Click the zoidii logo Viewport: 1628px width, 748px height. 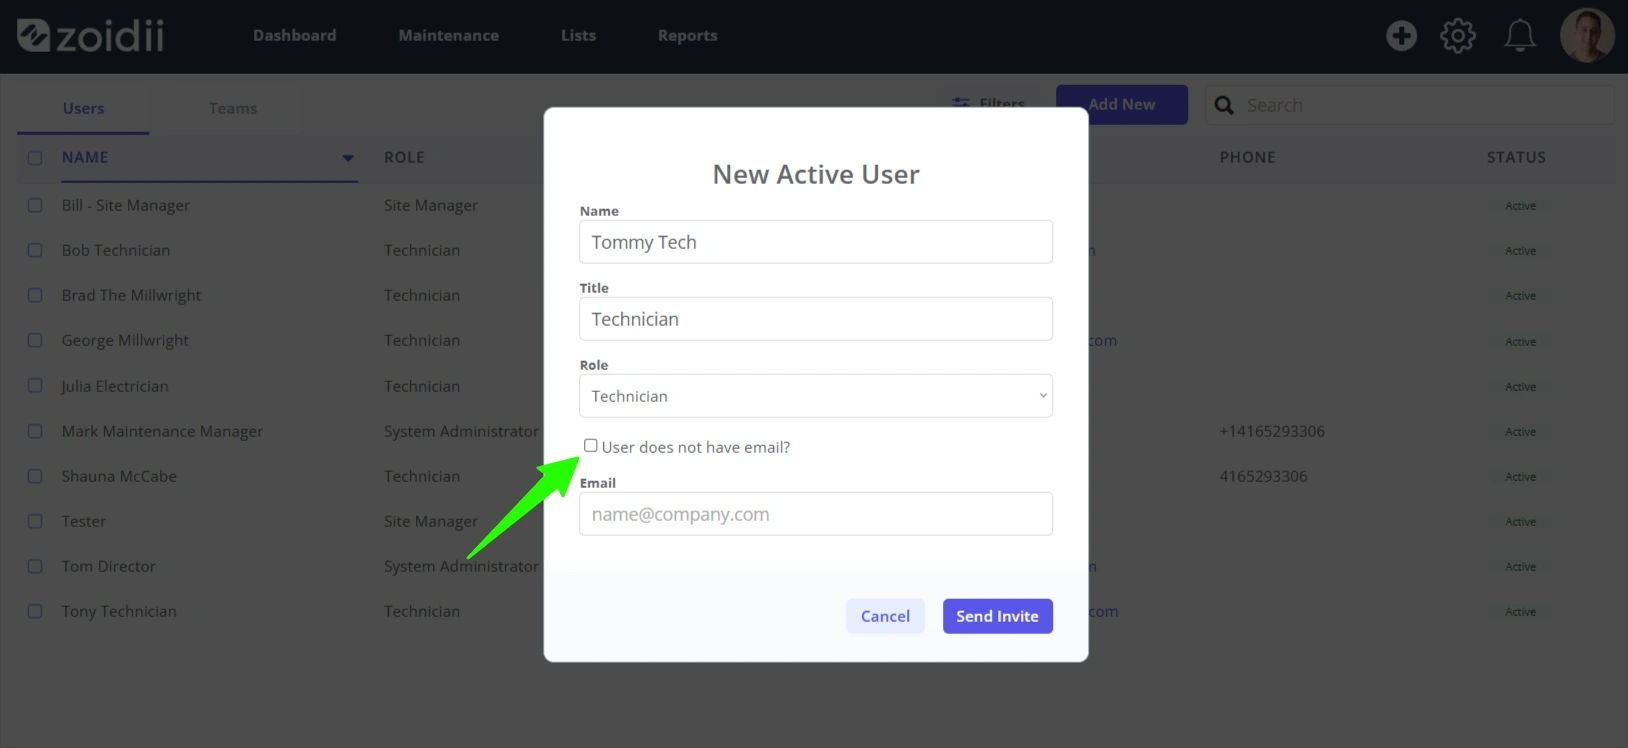tap(90, 36)
